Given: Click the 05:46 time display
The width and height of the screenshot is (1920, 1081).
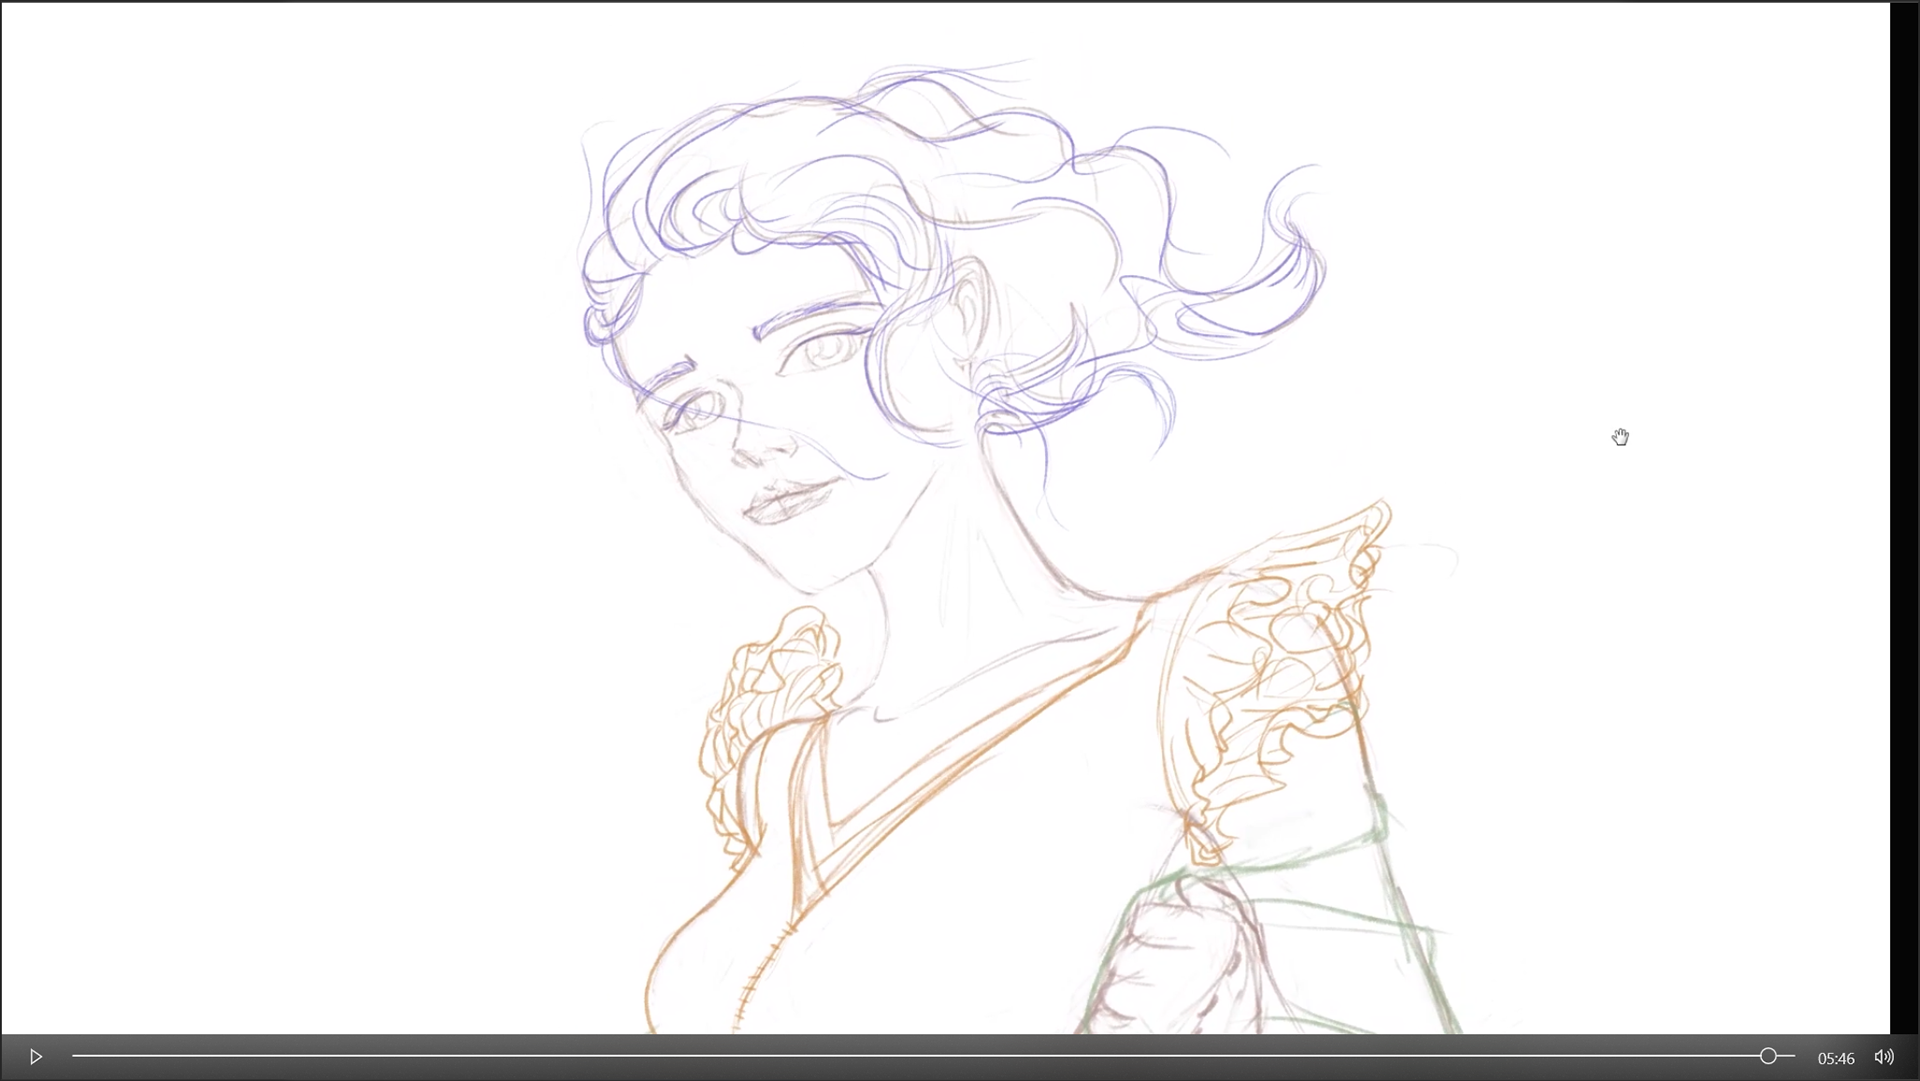Looking at the screenshot, I should 1835,1058.
